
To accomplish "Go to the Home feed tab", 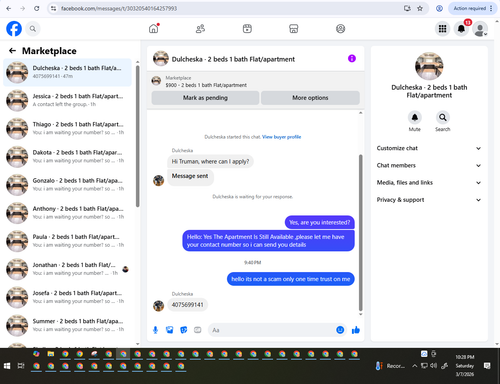I will pyautogui.click(x=154, y=29).
